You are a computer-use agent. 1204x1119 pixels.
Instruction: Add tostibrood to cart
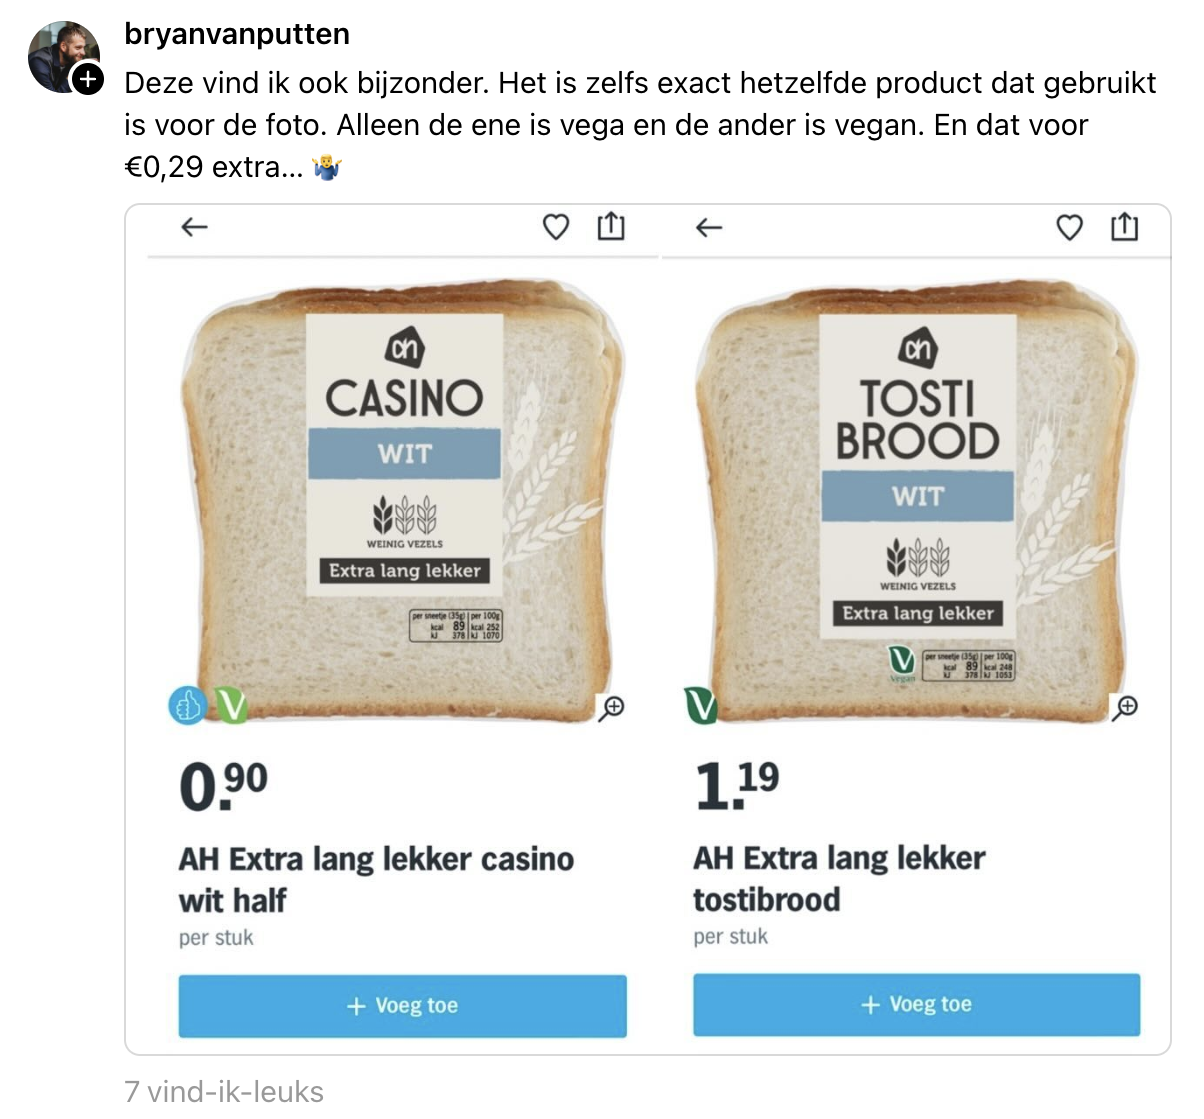[x=916, y=1005]
